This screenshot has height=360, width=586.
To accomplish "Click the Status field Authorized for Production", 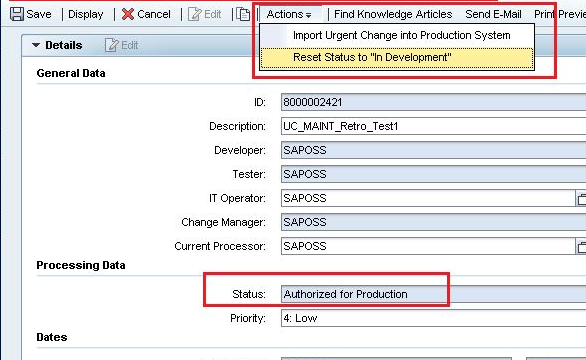I will tap(434, 294).
